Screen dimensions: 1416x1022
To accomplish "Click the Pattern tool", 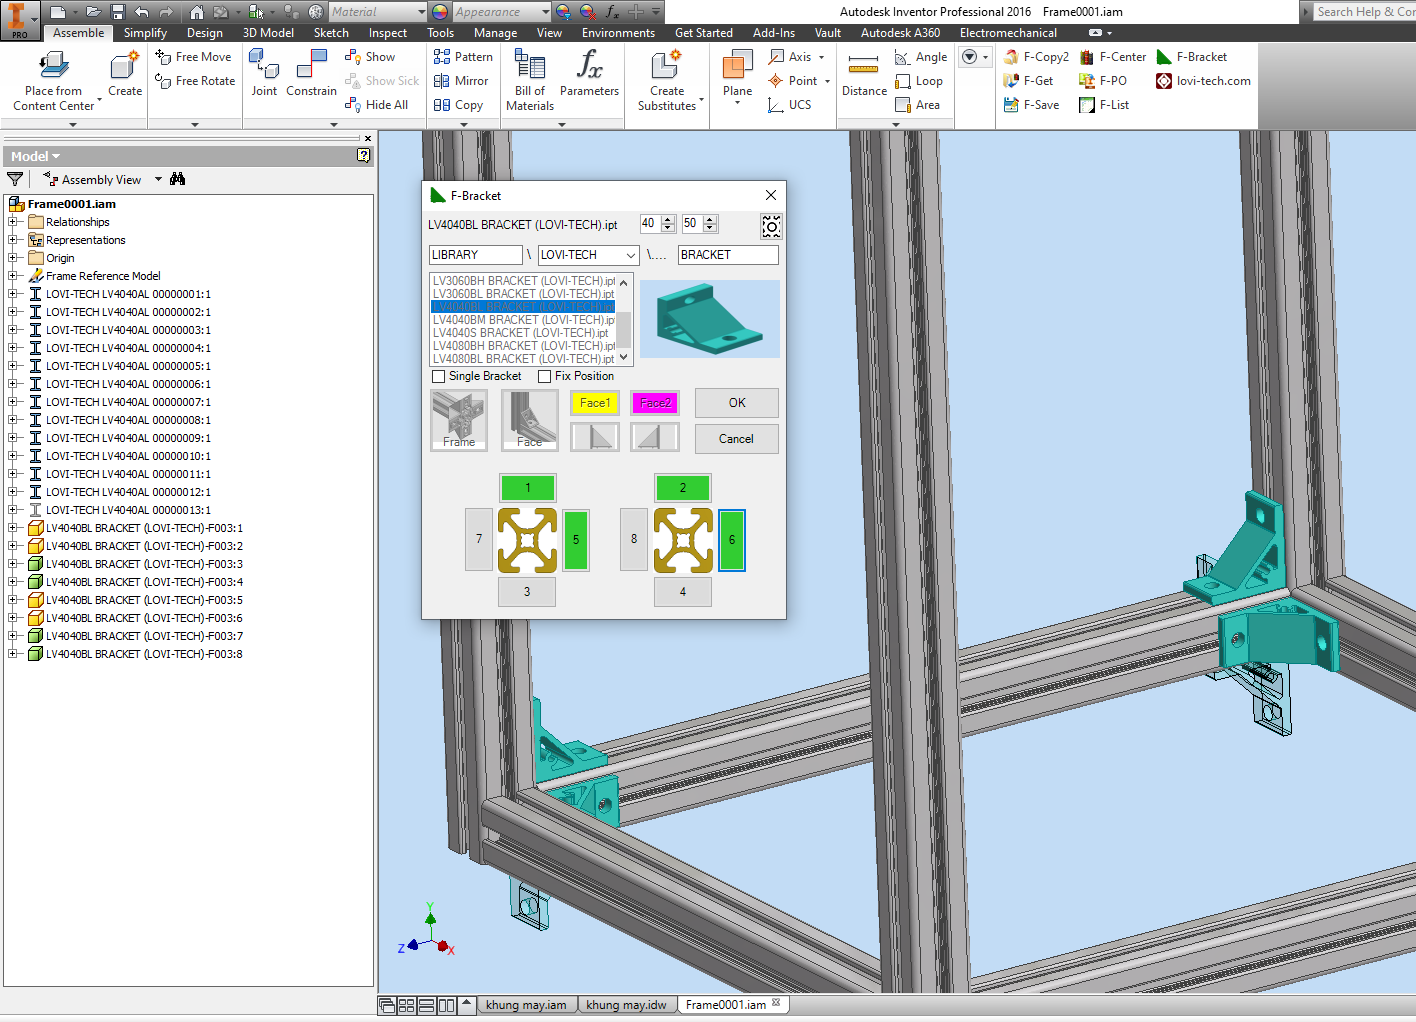I will coord(463,57).
